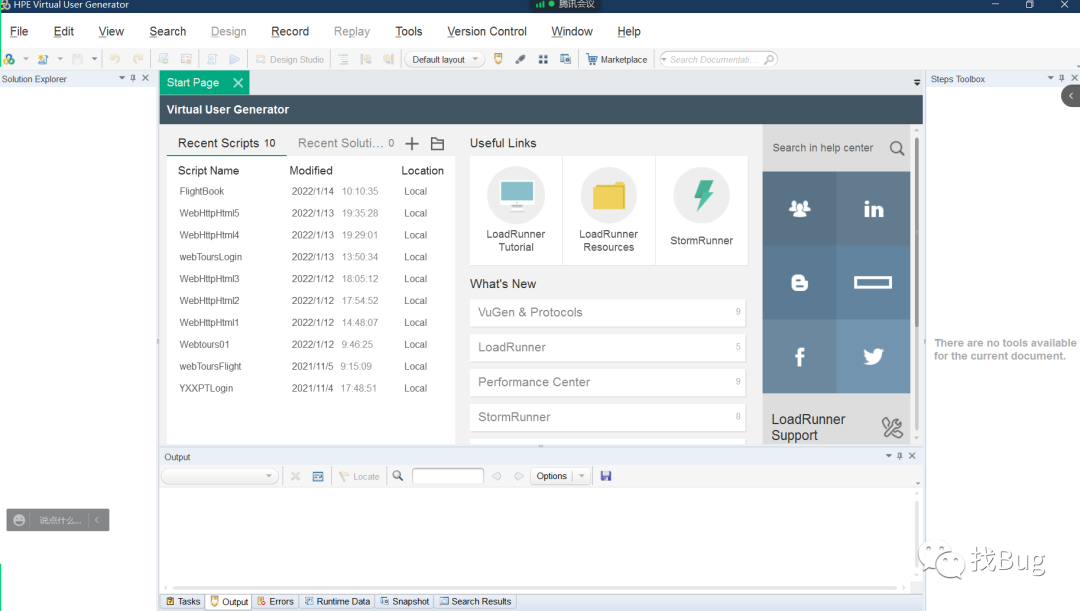
Task: Open the LinkedIn tile
Action: 873,209
